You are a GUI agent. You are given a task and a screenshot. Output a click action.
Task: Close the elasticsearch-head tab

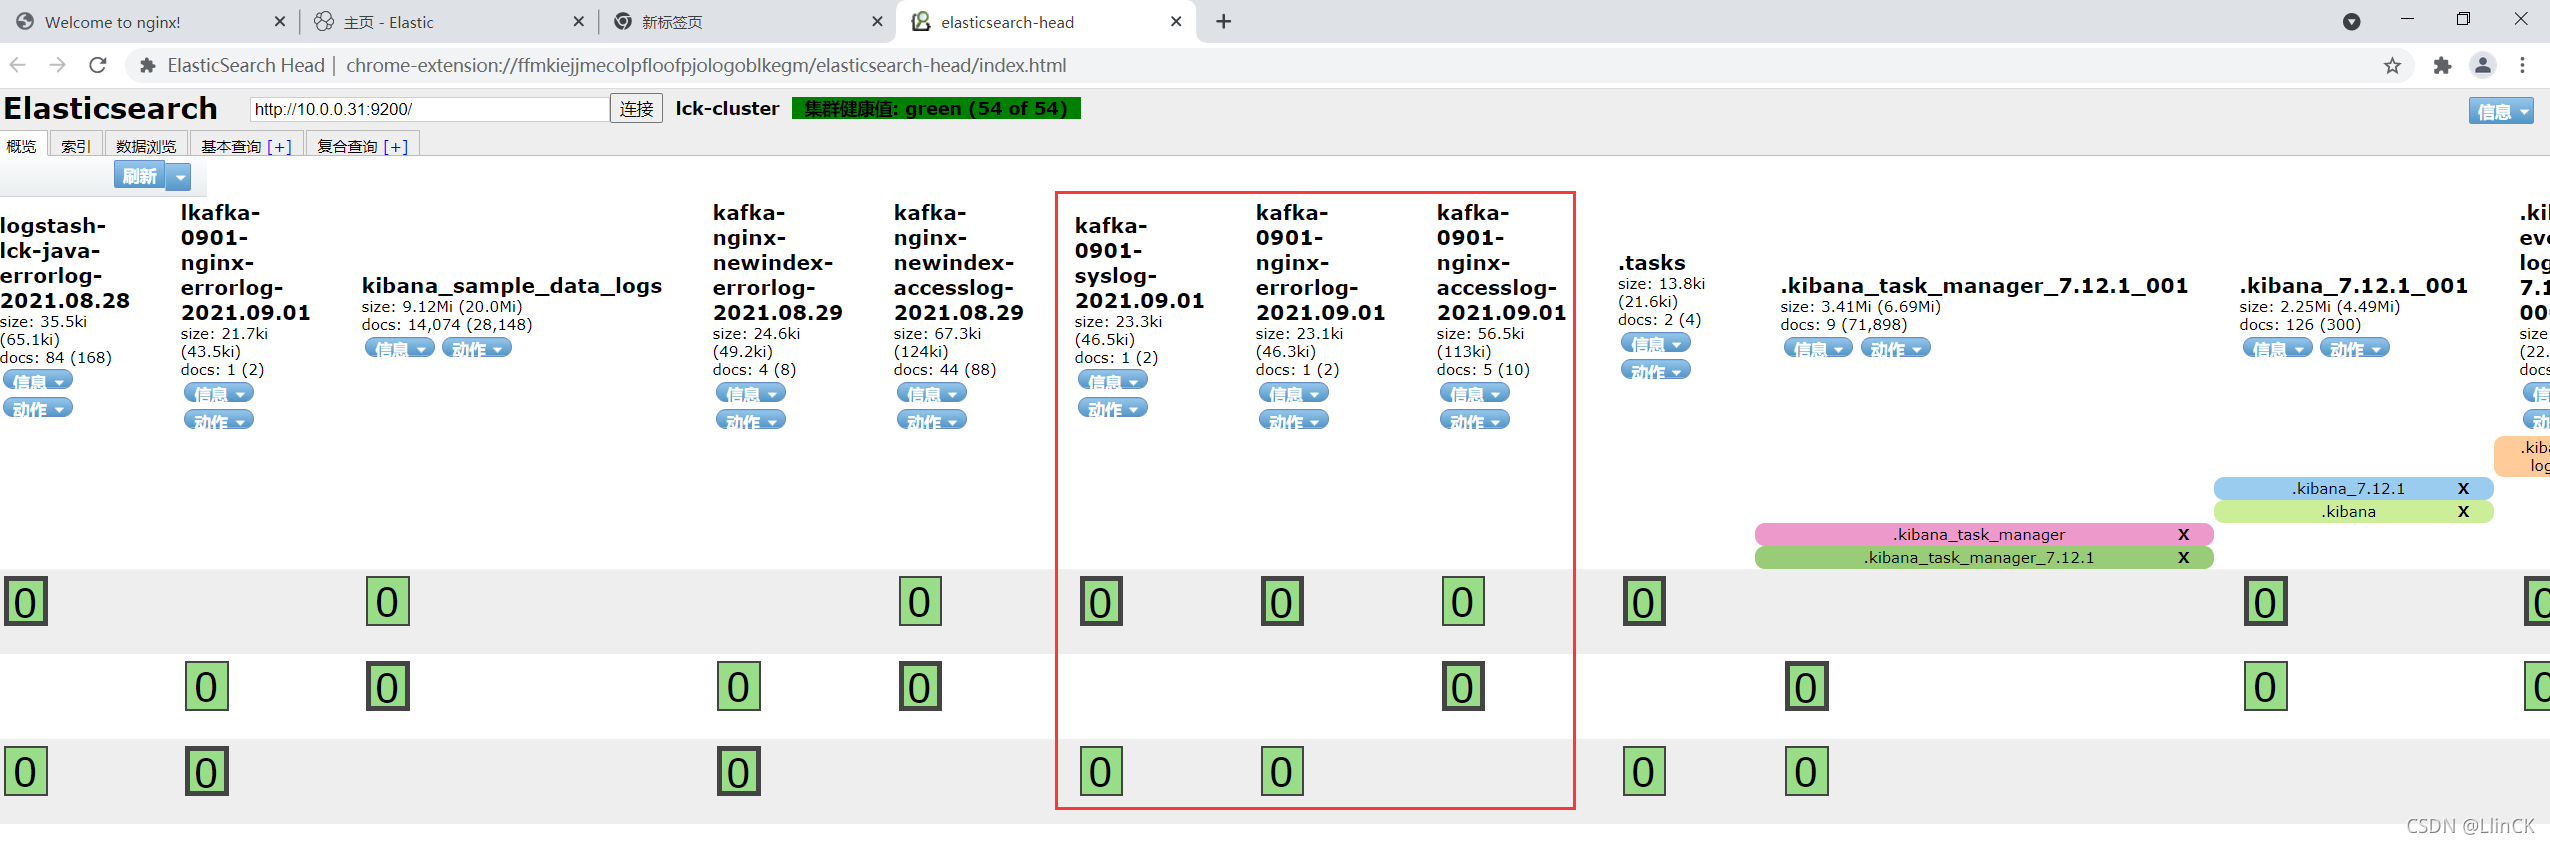1176,21
